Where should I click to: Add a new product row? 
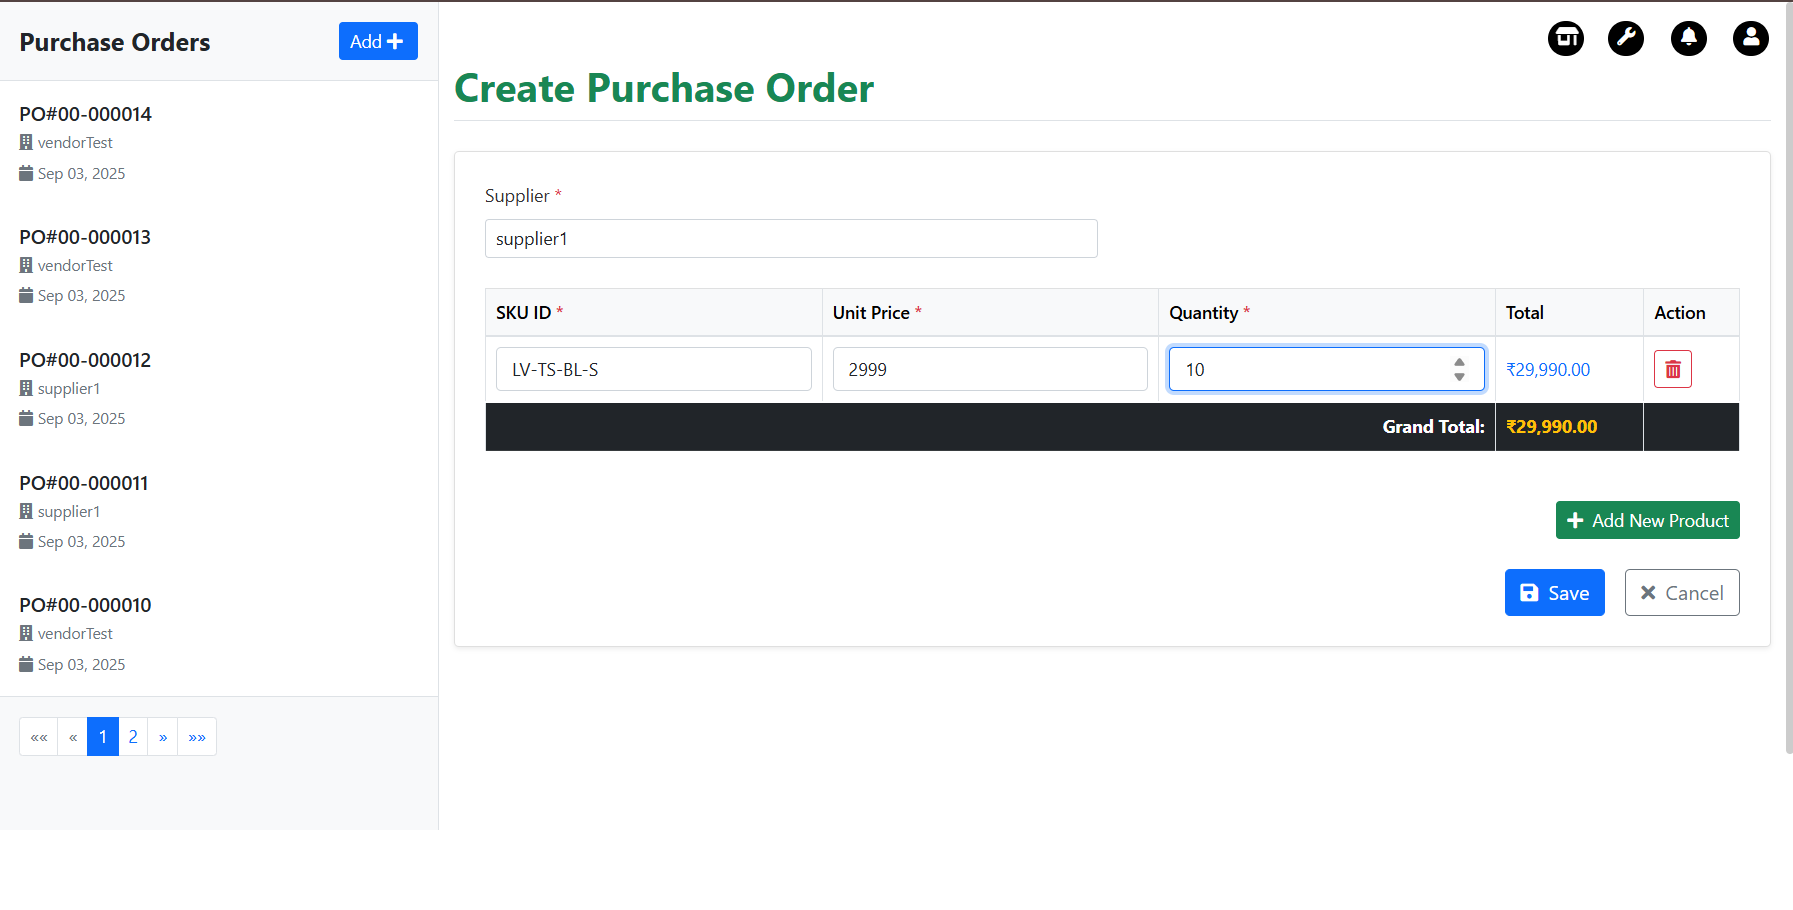pos(1647,520)
